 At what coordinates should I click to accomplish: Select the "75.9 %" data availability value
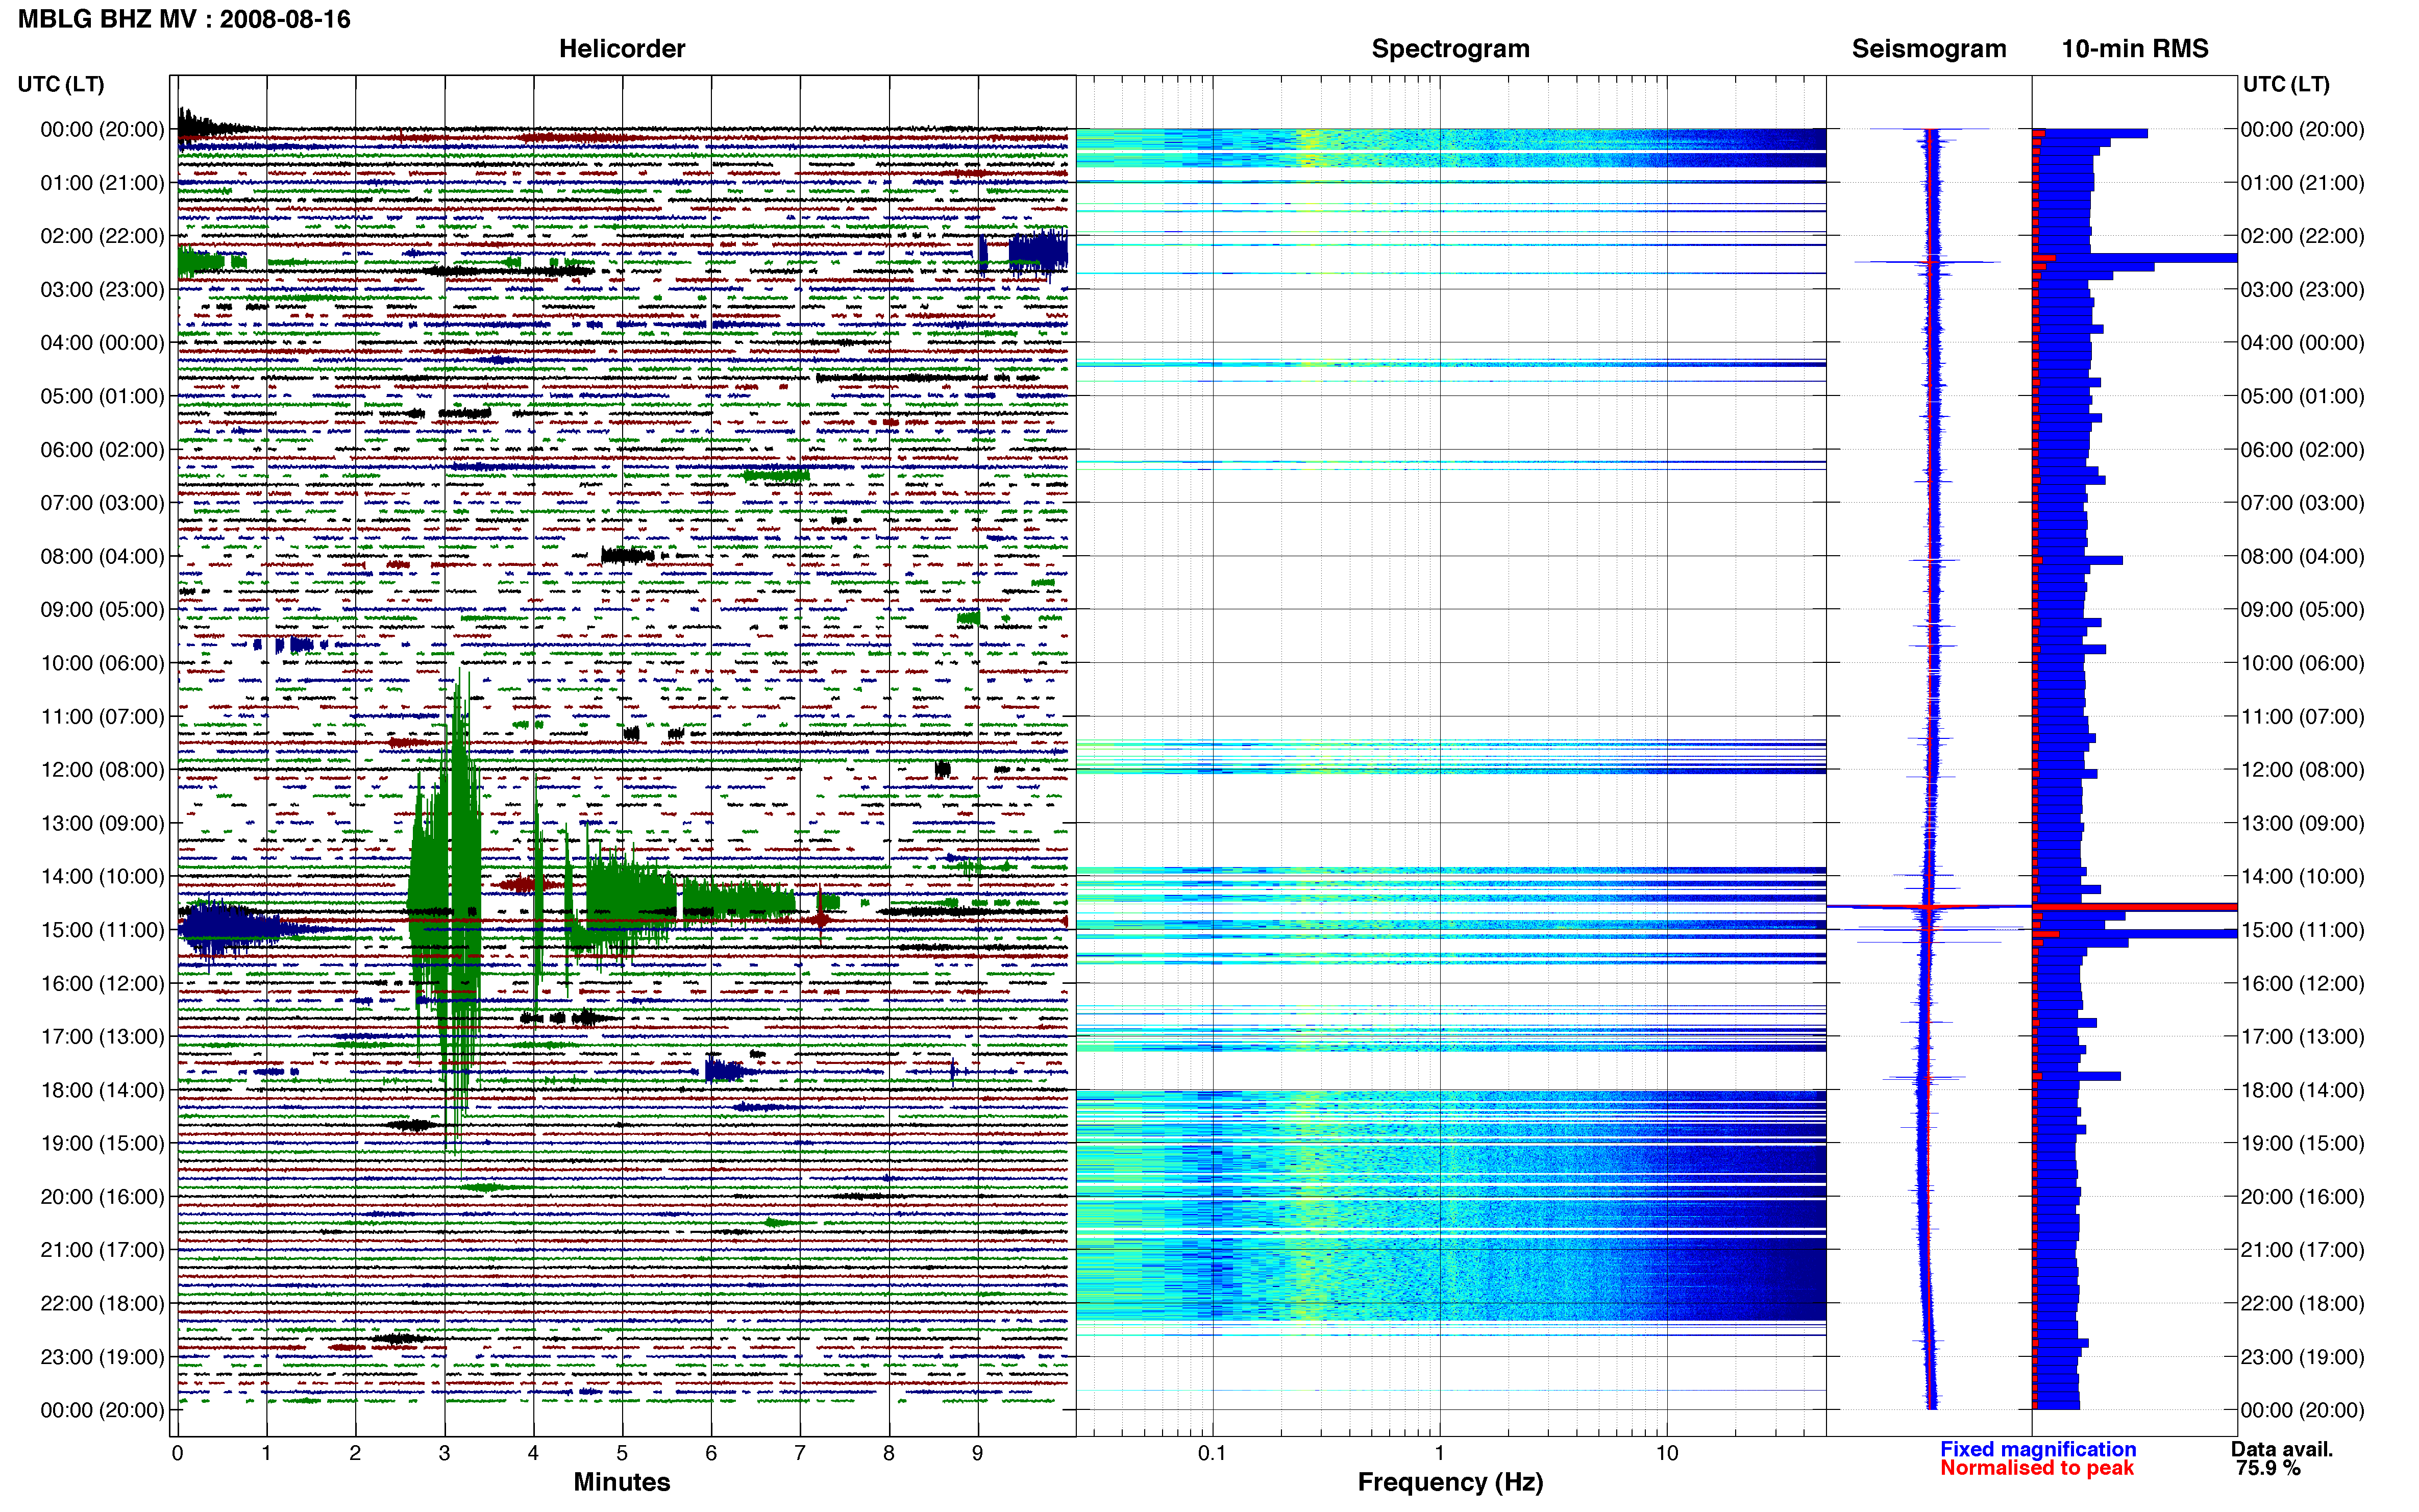(x=2268, y=1468)
